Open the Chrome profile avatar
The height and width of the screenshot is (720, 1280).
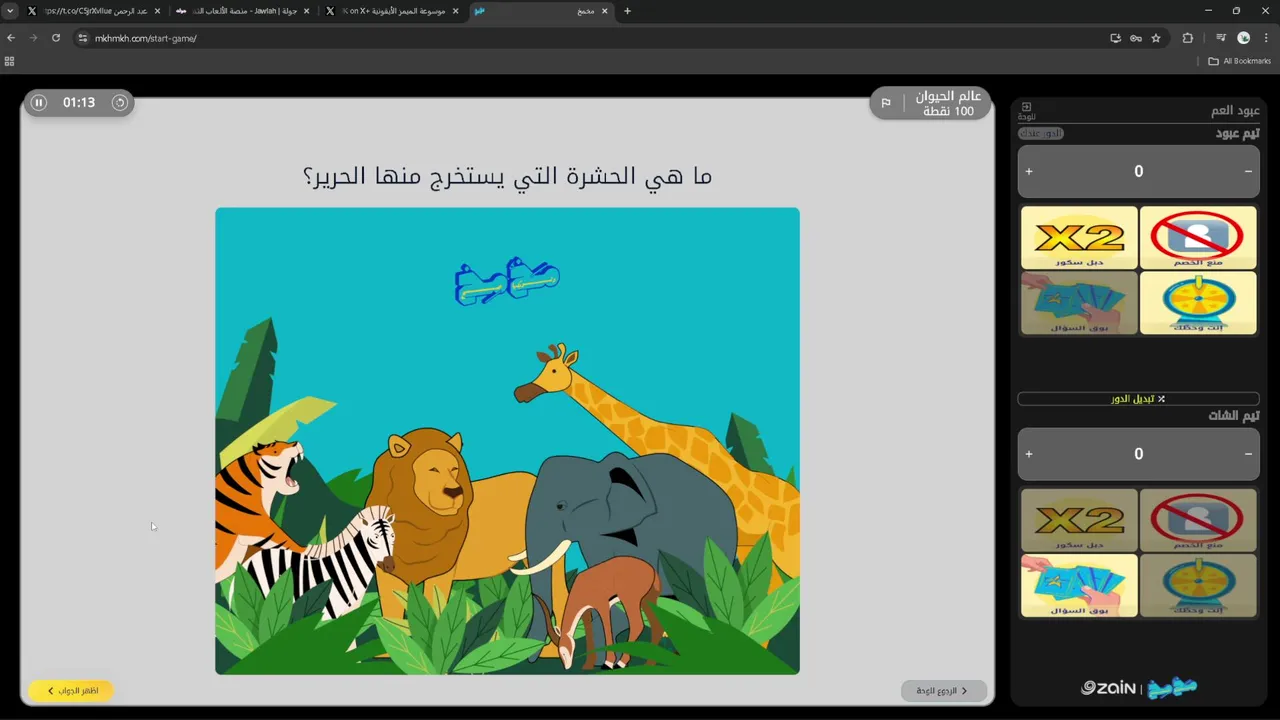tap(1243, 38)
